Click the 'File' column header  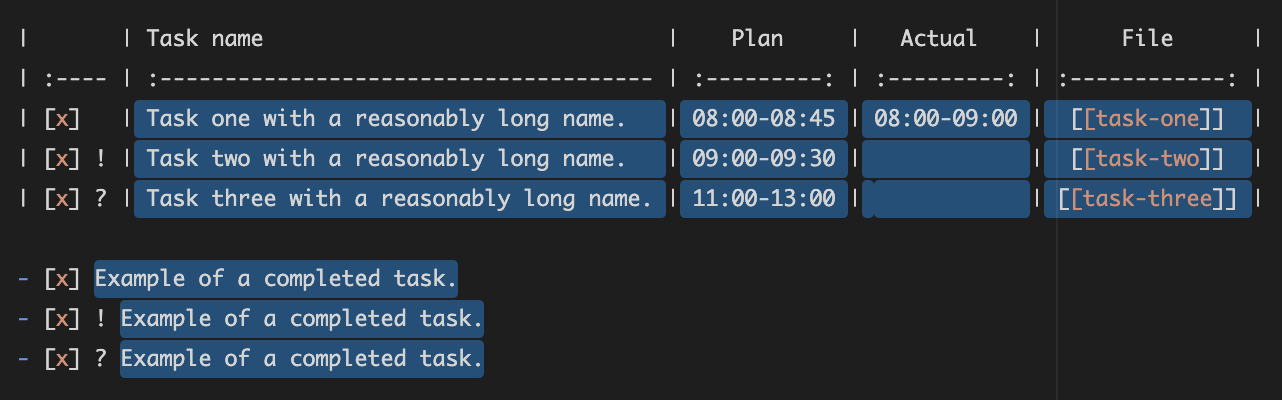(1147, 39)
